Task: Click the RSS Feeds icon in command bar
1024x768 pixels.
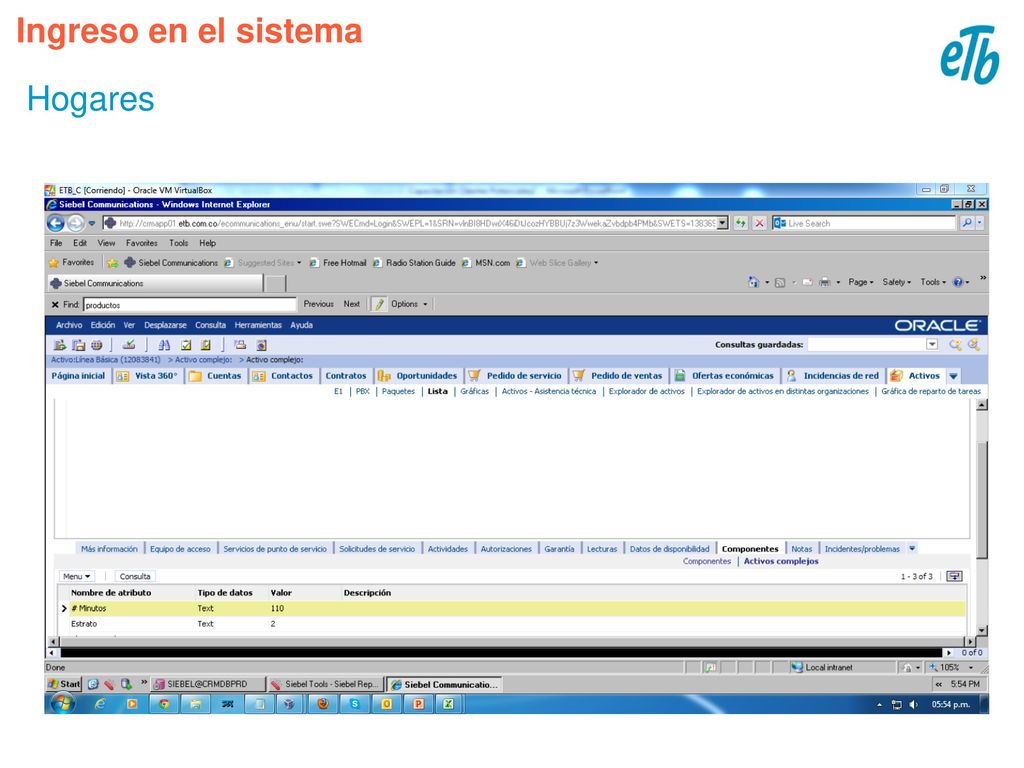Action: pos(780,283)
